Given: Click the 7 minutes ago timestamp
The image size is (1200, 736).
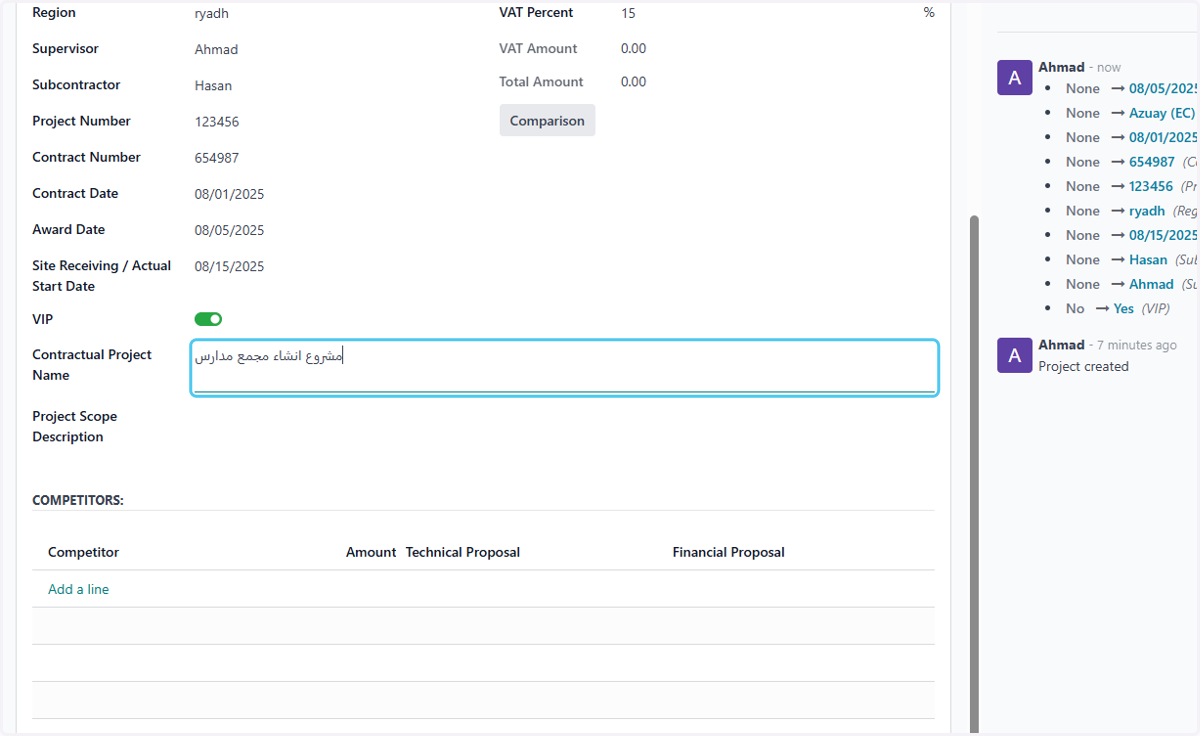Looking at the screenshot, I should [x=1137, y=346].
